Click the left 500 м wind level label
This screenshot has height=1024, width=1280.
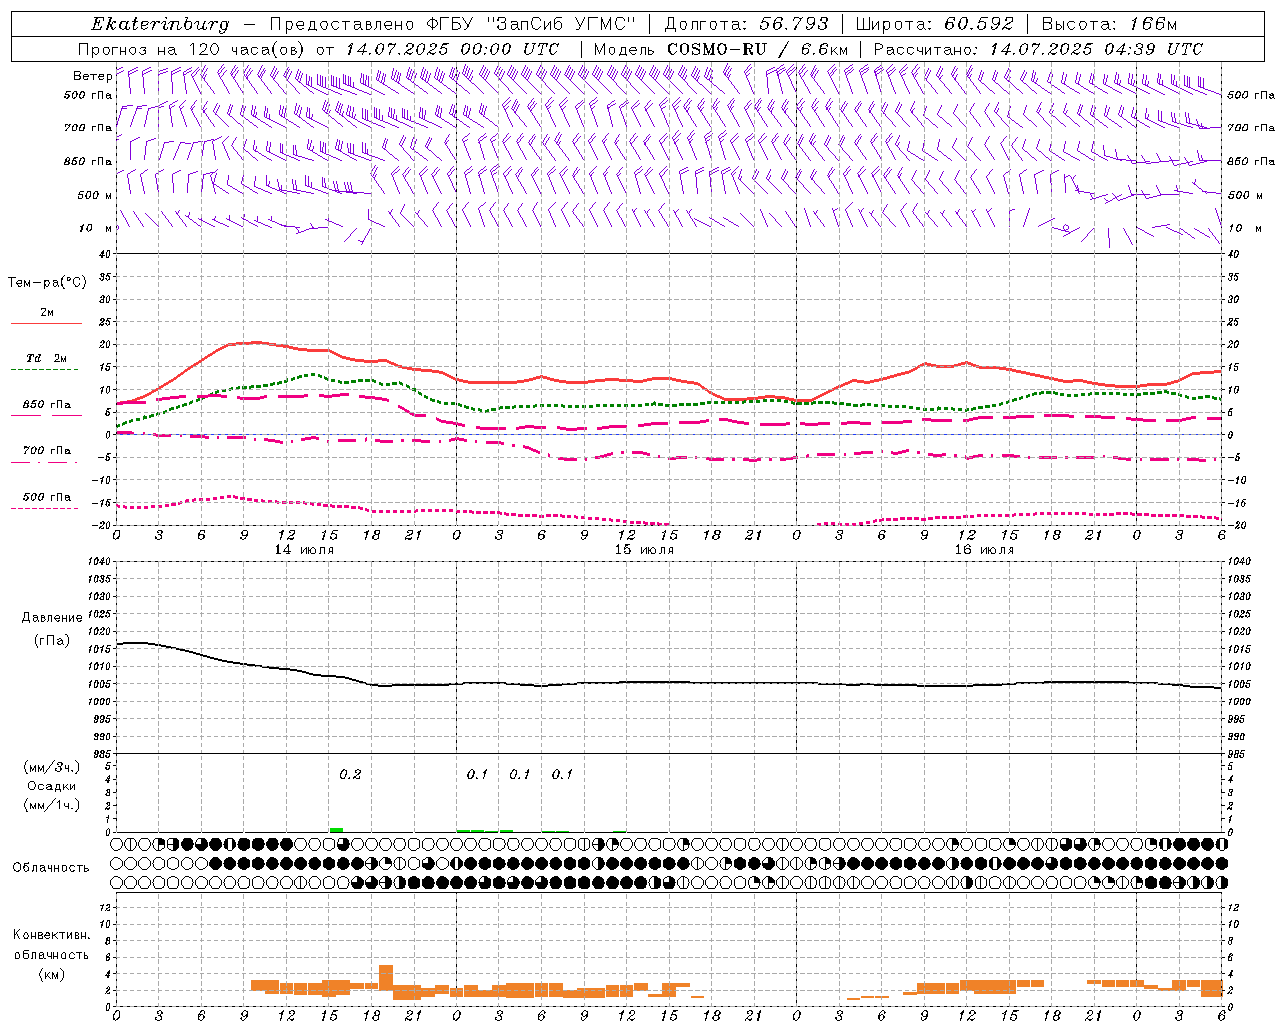[x=95, y=195]
